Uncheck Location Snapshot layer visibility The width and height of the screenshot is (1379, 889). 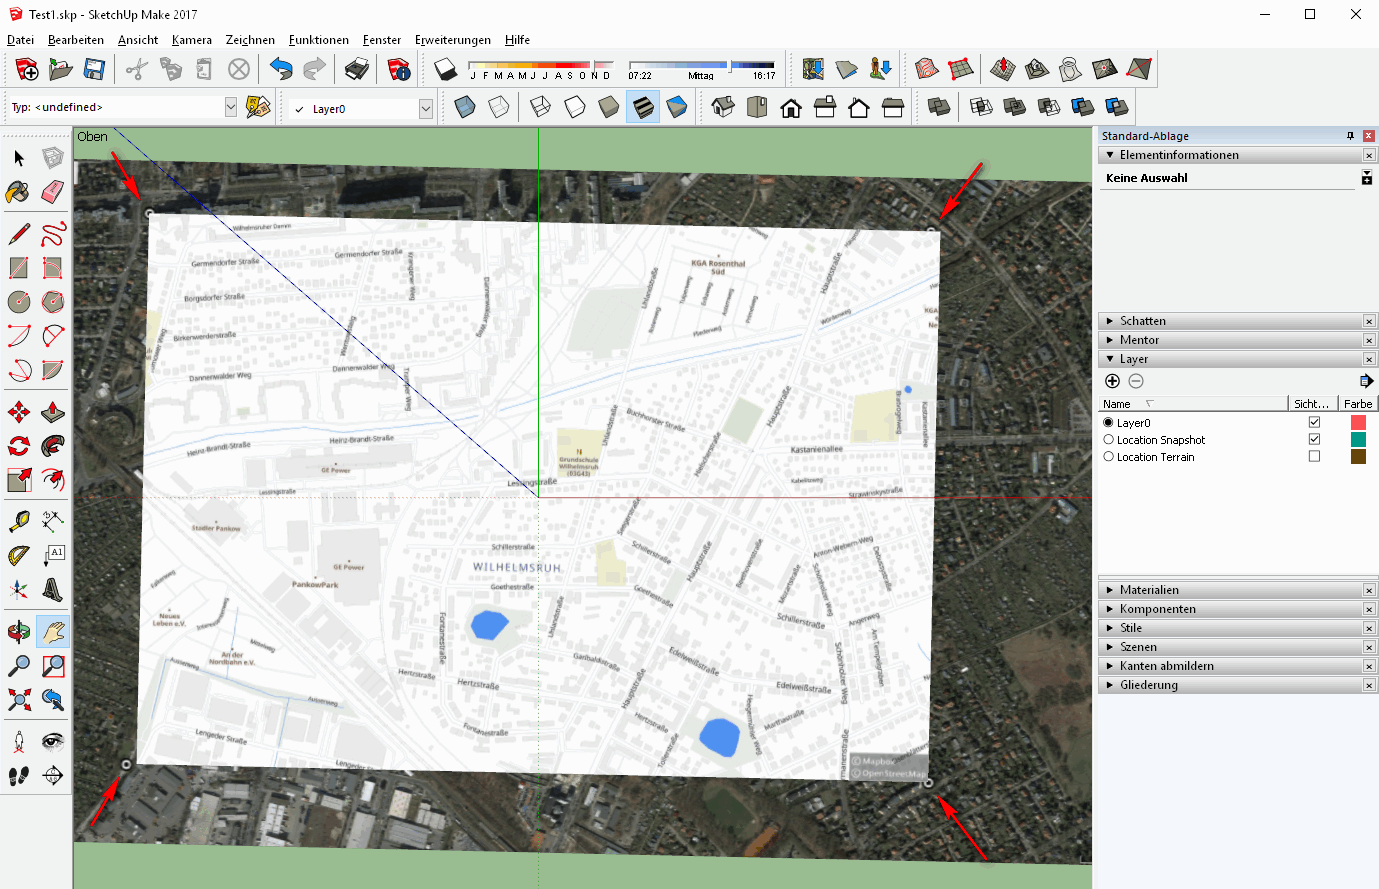coord(1314,440)
